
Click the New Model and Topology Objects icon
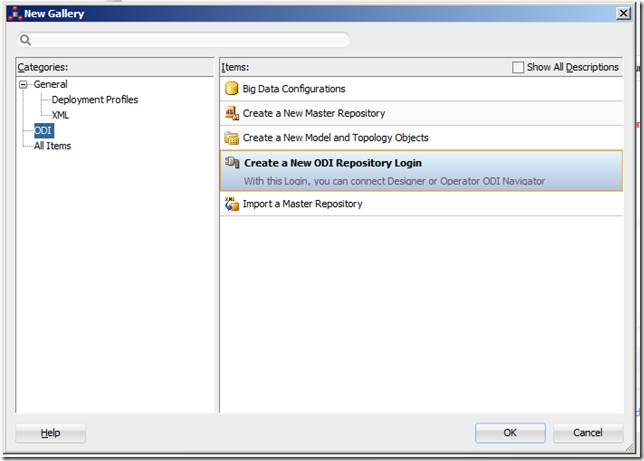tap(232, 138)
